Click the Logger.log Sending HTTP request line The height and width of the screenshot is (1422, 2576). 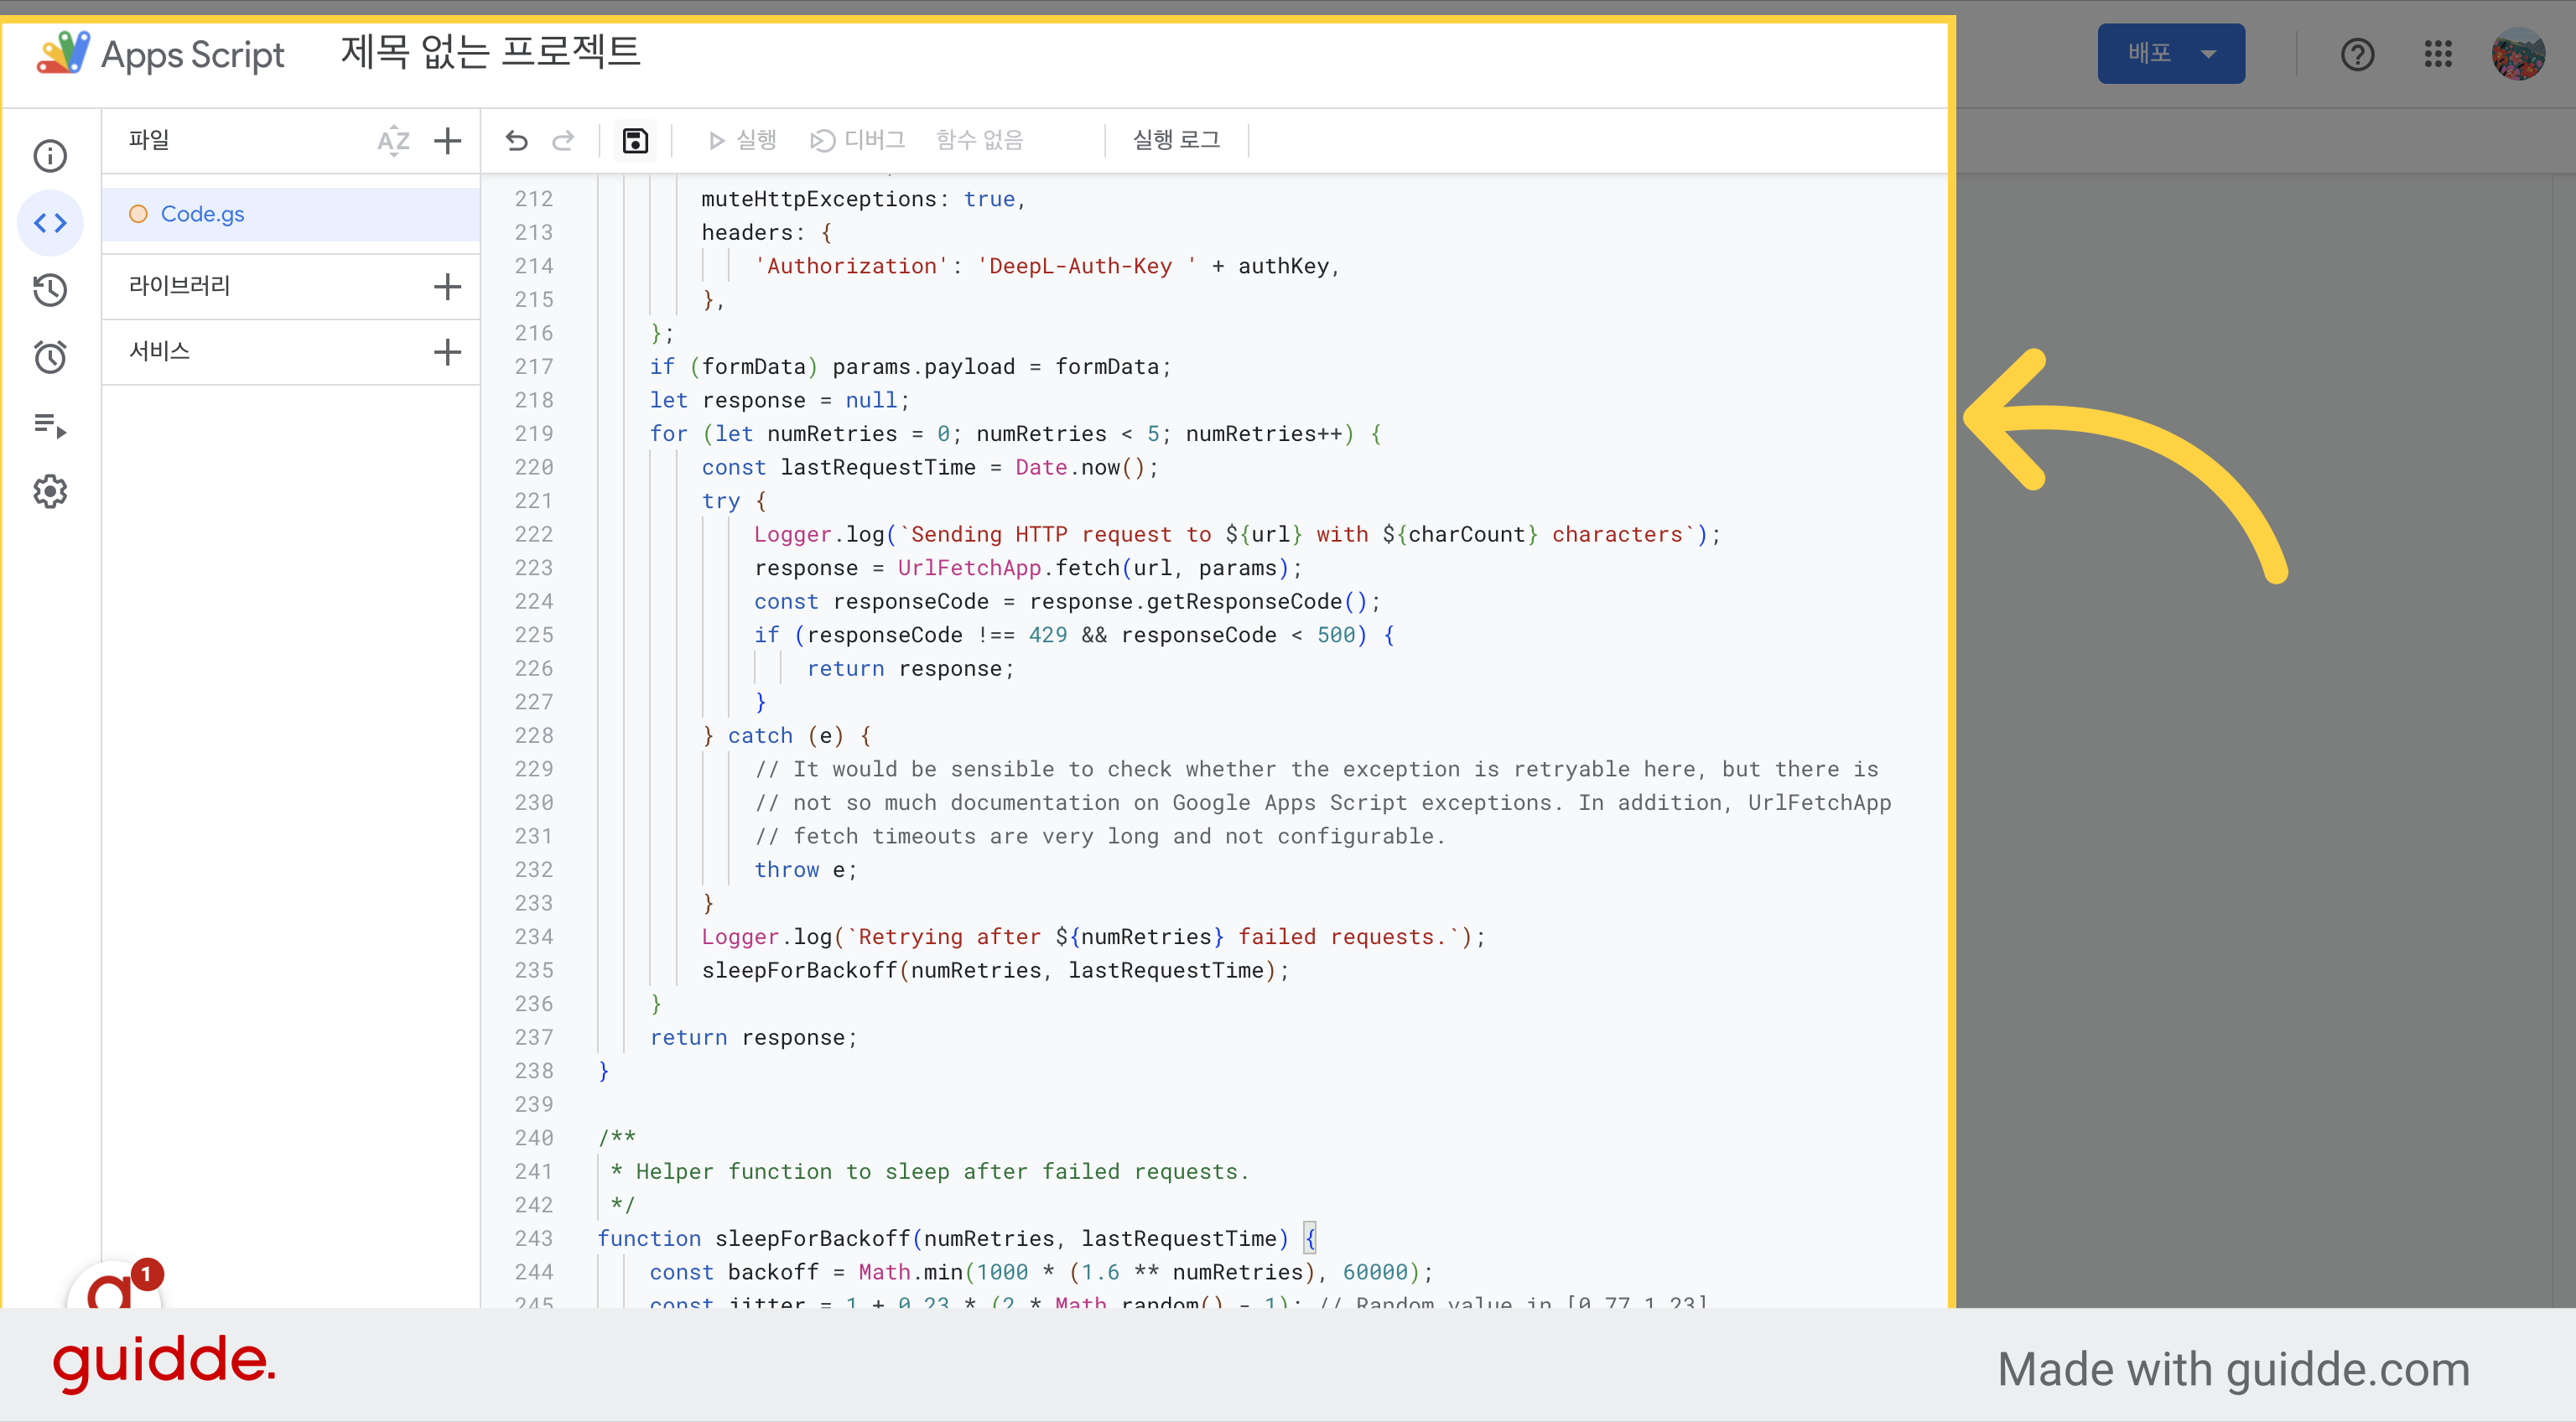[x=1237, y=534]
